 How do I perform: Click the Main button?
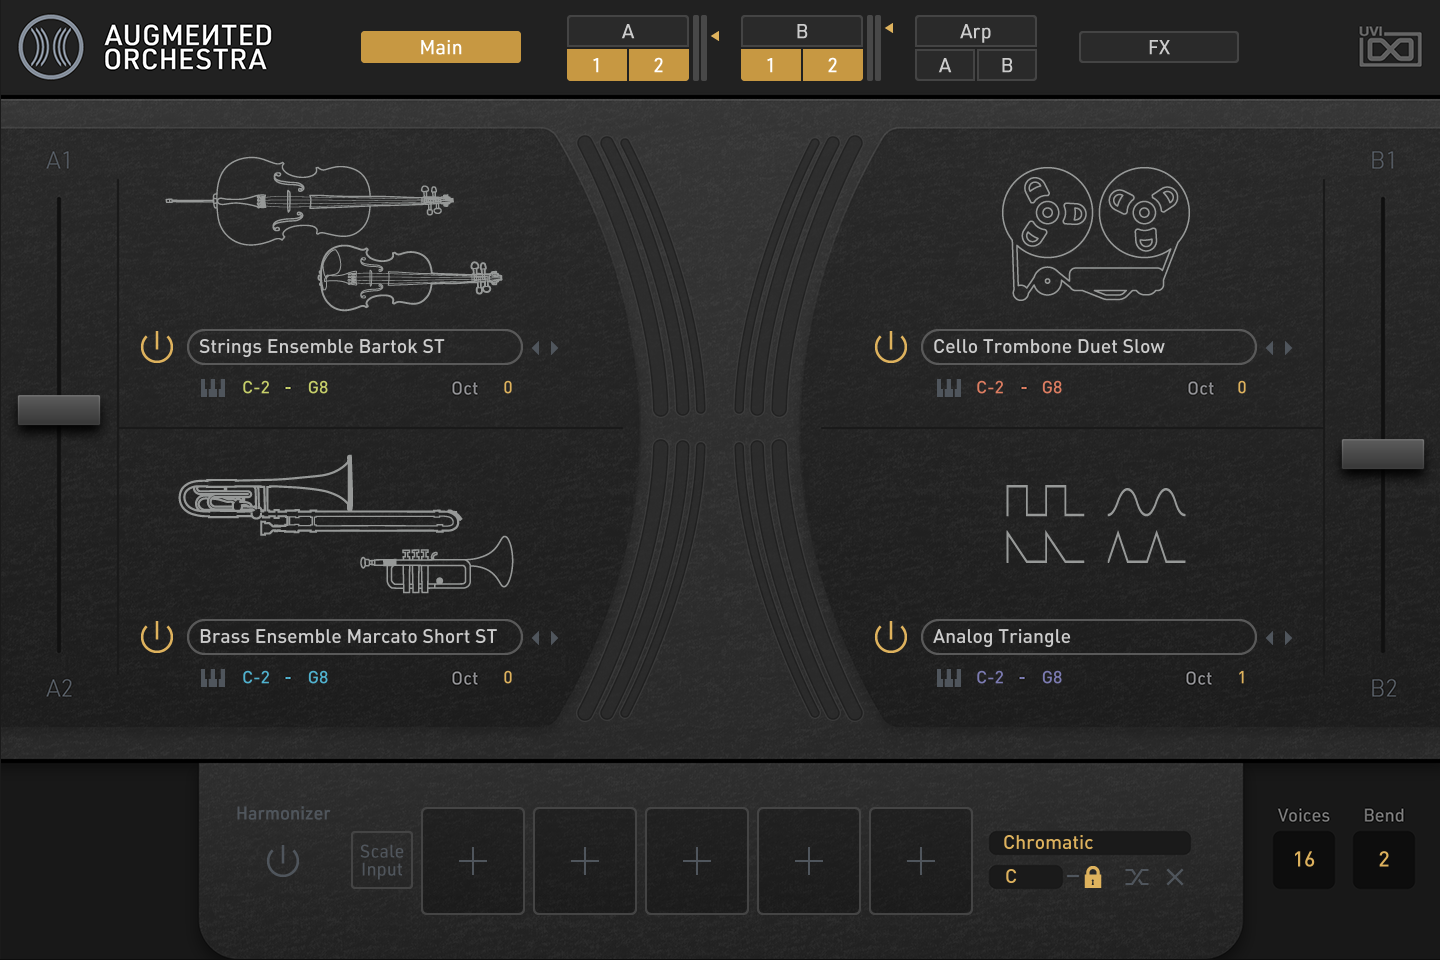[x=440, y=46]
